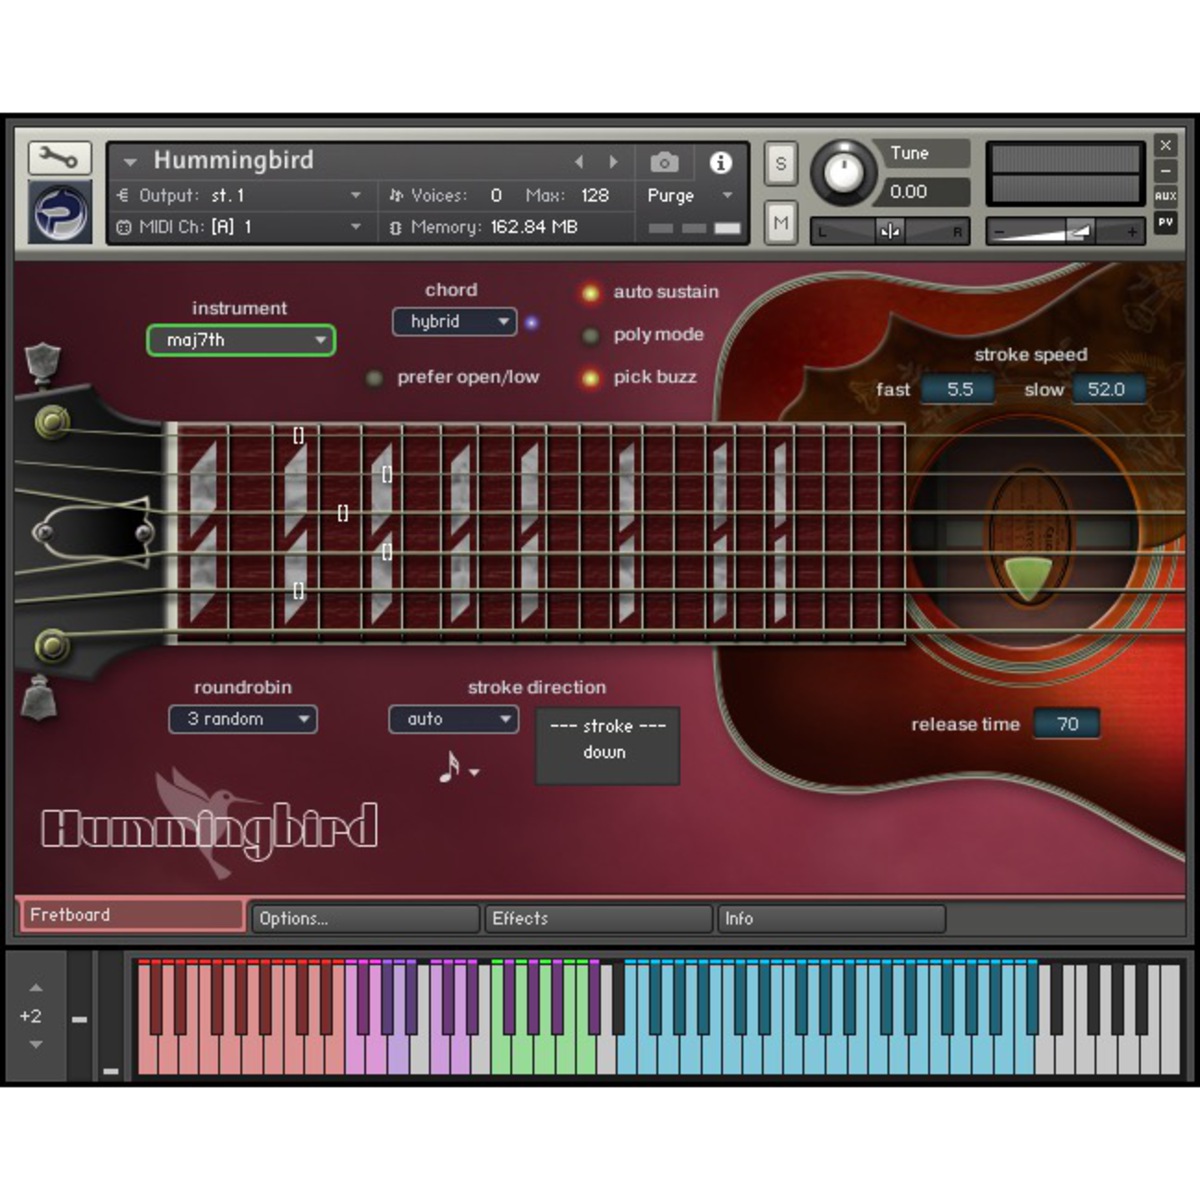Enable poly mode
This screenshot has width=1200, height=1200.
[590, 336]
